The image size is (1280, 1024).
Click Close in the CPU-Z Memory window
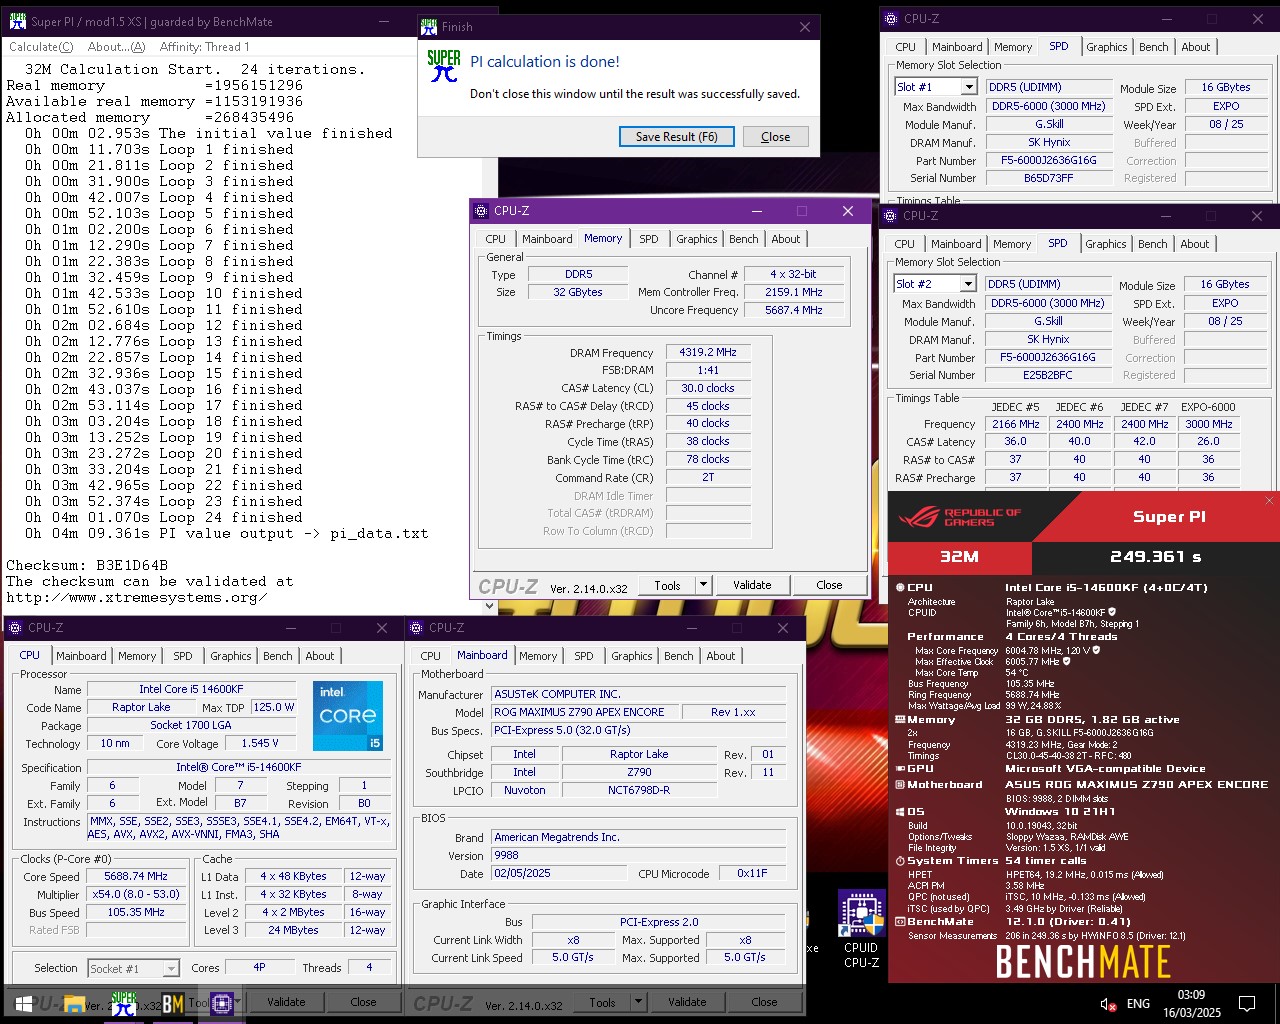point(829,585)
